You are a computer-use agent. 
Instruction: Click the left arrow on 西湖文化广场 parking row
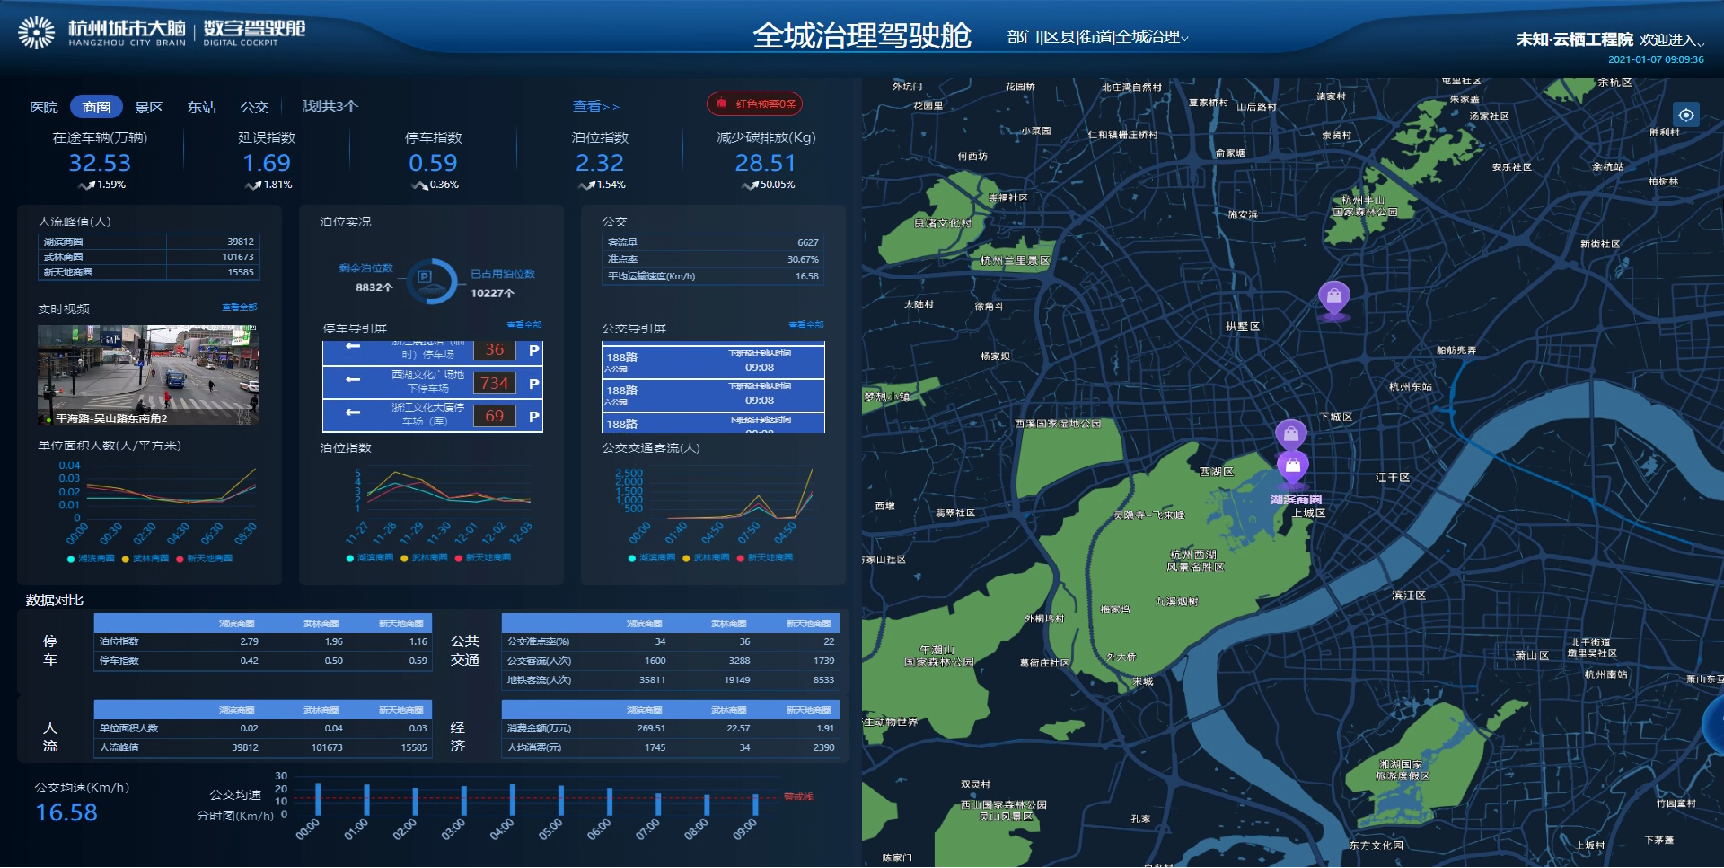(353, 380)
